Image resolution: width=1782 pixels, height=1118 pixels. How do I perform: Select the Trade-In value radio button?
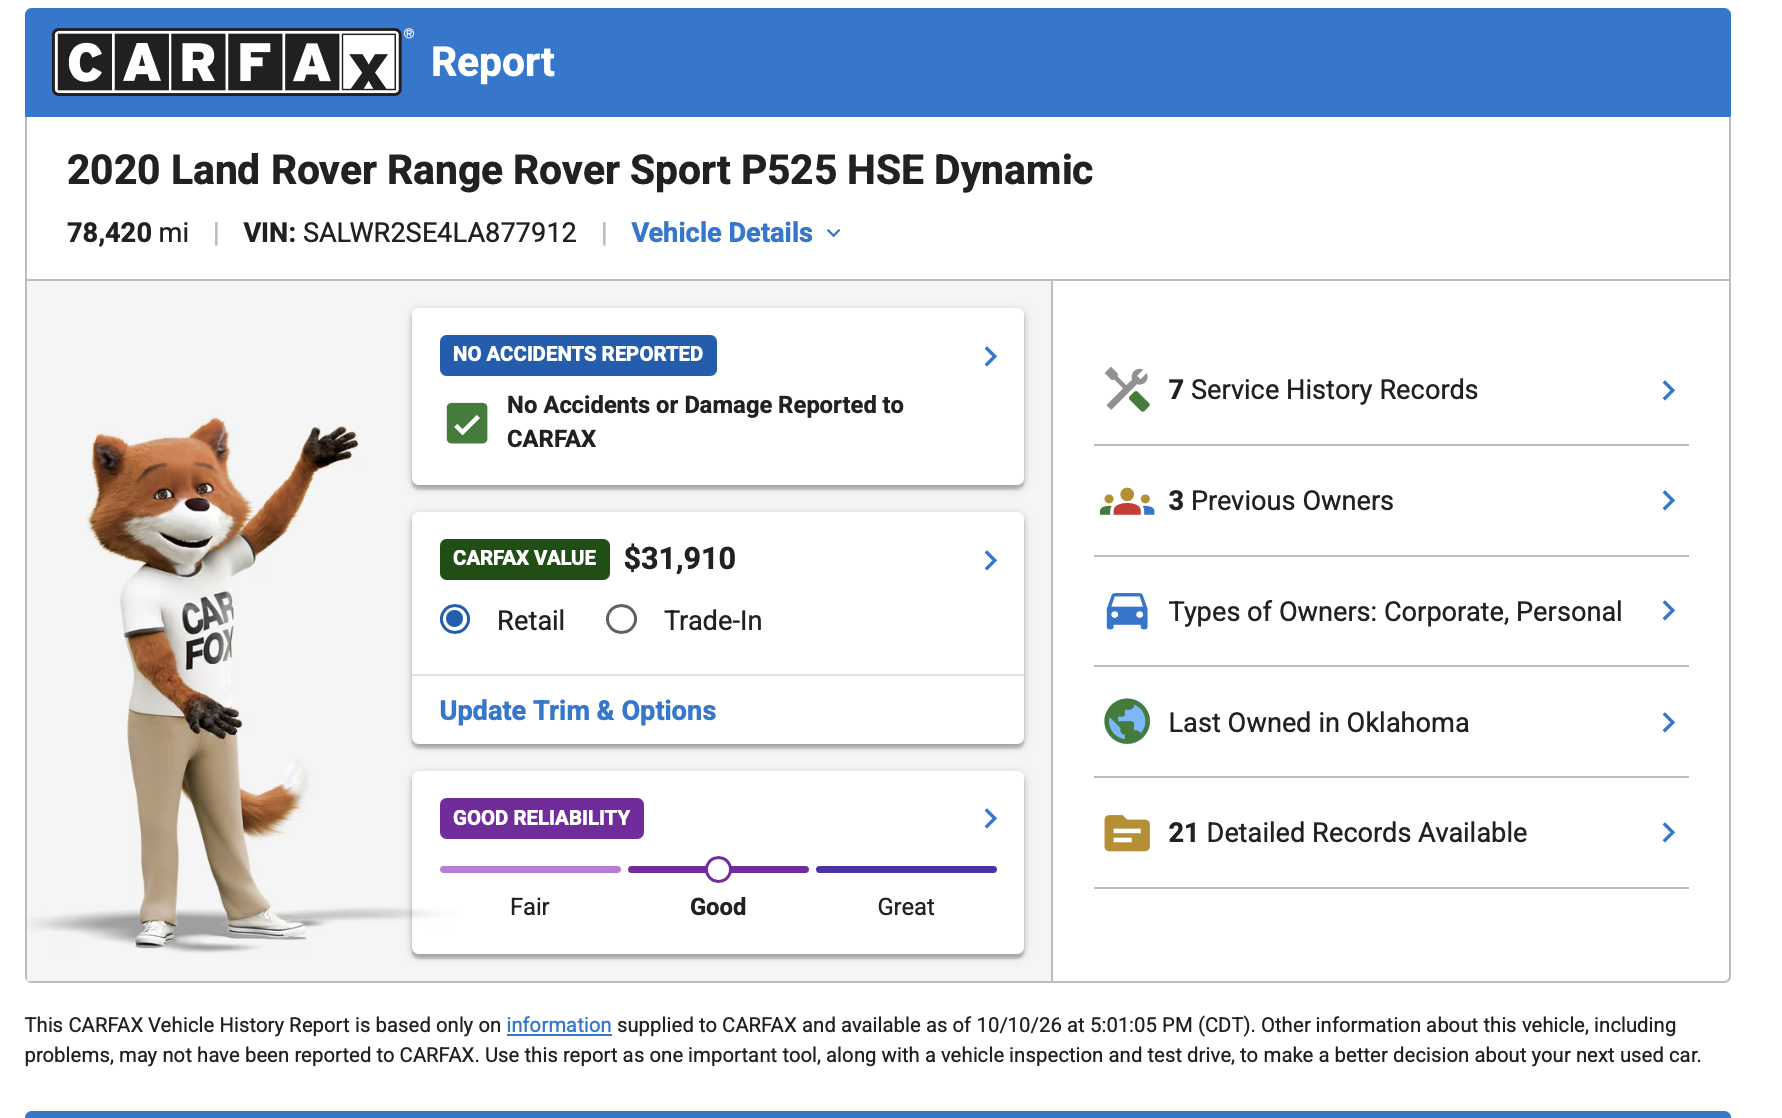click(621, 620)
